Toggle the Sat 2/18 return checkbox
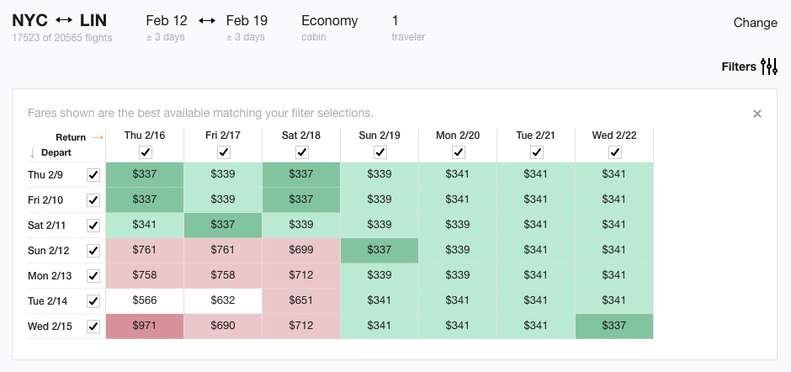The height and width of the screenshot is (372, 791). pos(302,152)
